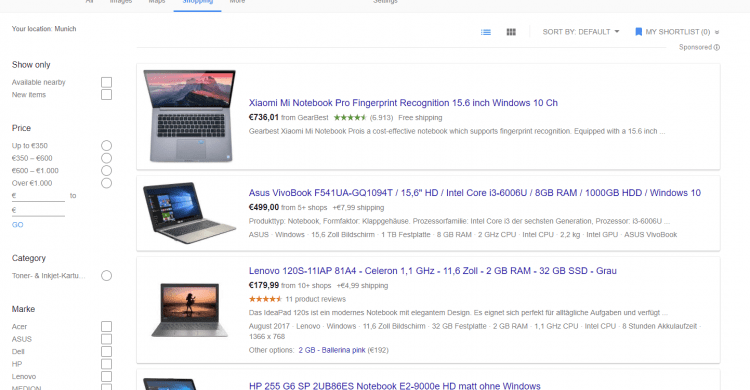Check the New items filter
This screenshot has height=390, width=750.
point(106,95)
